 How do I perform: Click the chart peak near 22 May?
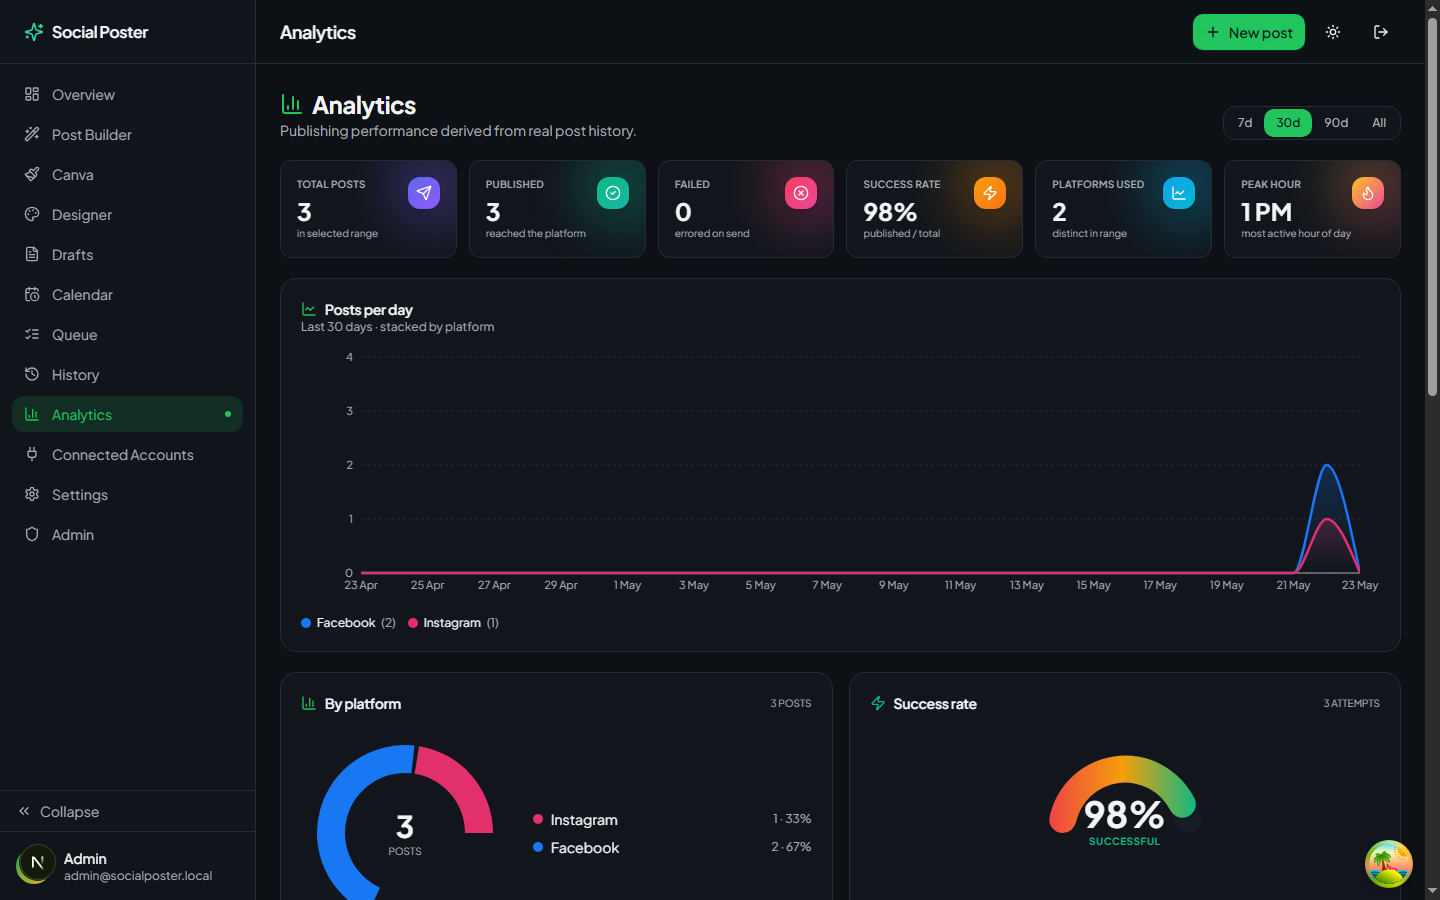coord(1327,467)
